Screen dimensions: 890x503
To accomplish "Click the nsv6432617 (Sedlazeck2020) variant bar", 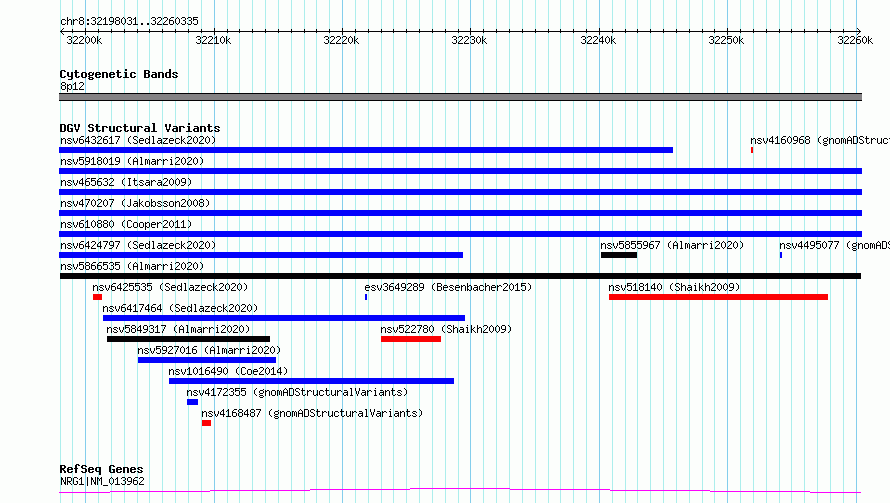I will (x=366, y=150).
